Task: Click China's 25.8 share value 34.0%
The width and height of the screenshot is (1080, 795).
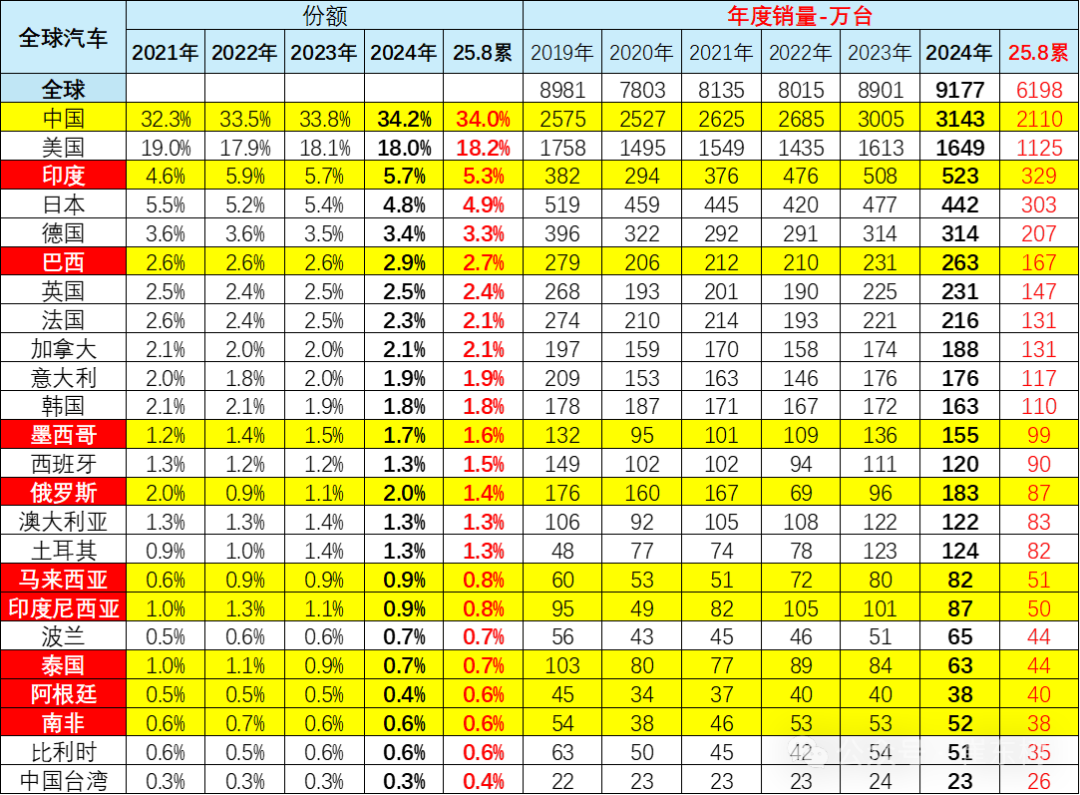Action: (x=483, y=118)
